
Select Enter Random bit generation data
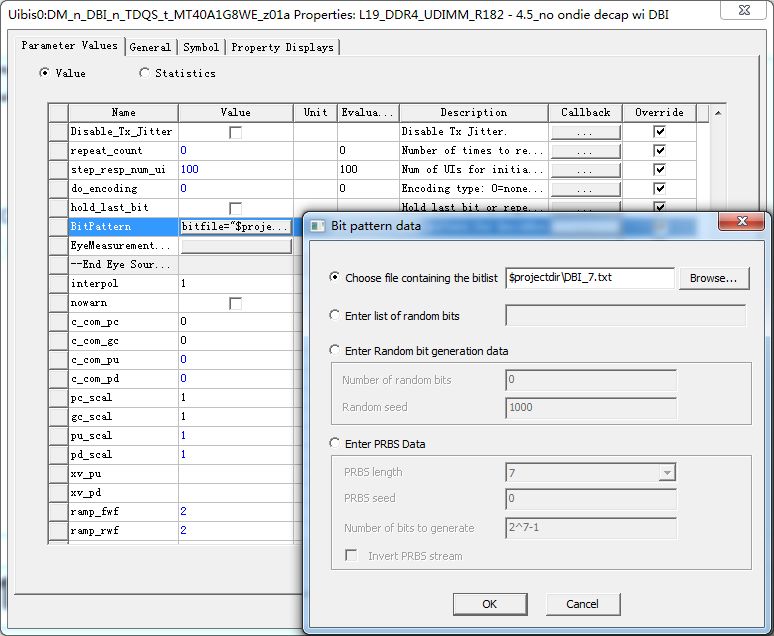coord(335,350)
